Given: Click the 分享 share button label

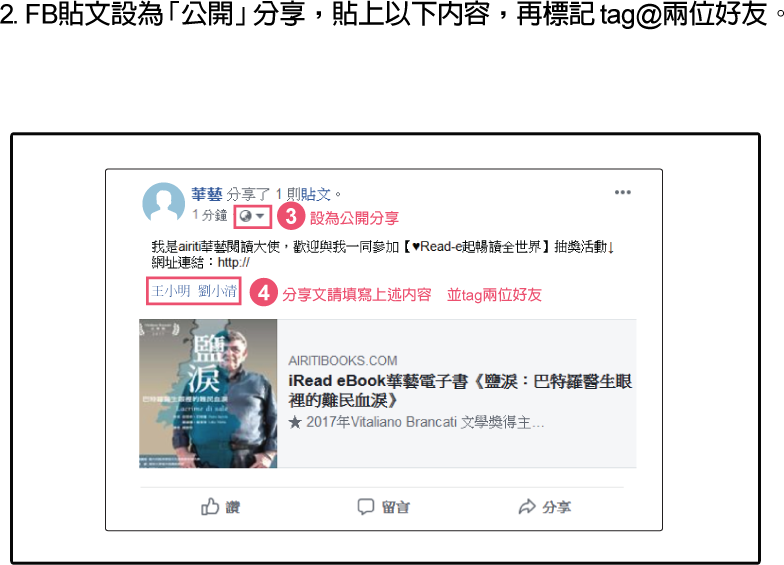Looking at the screenshot, I should pyautogui.click(x=556, y=508).
